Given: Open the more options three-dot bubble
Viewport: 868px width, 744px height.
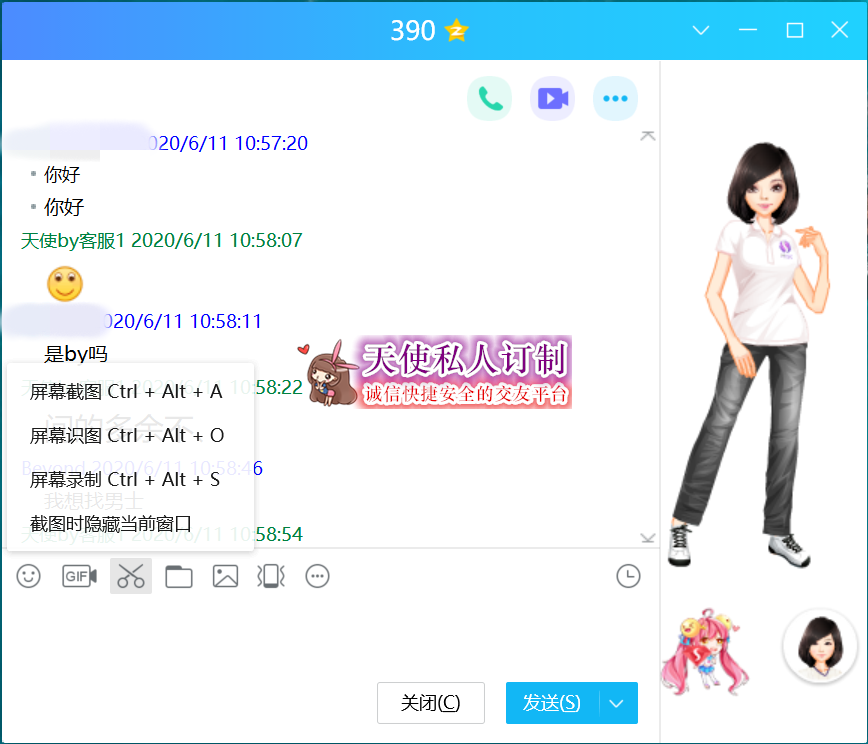Looking at the screenshot, I should 615,99.
